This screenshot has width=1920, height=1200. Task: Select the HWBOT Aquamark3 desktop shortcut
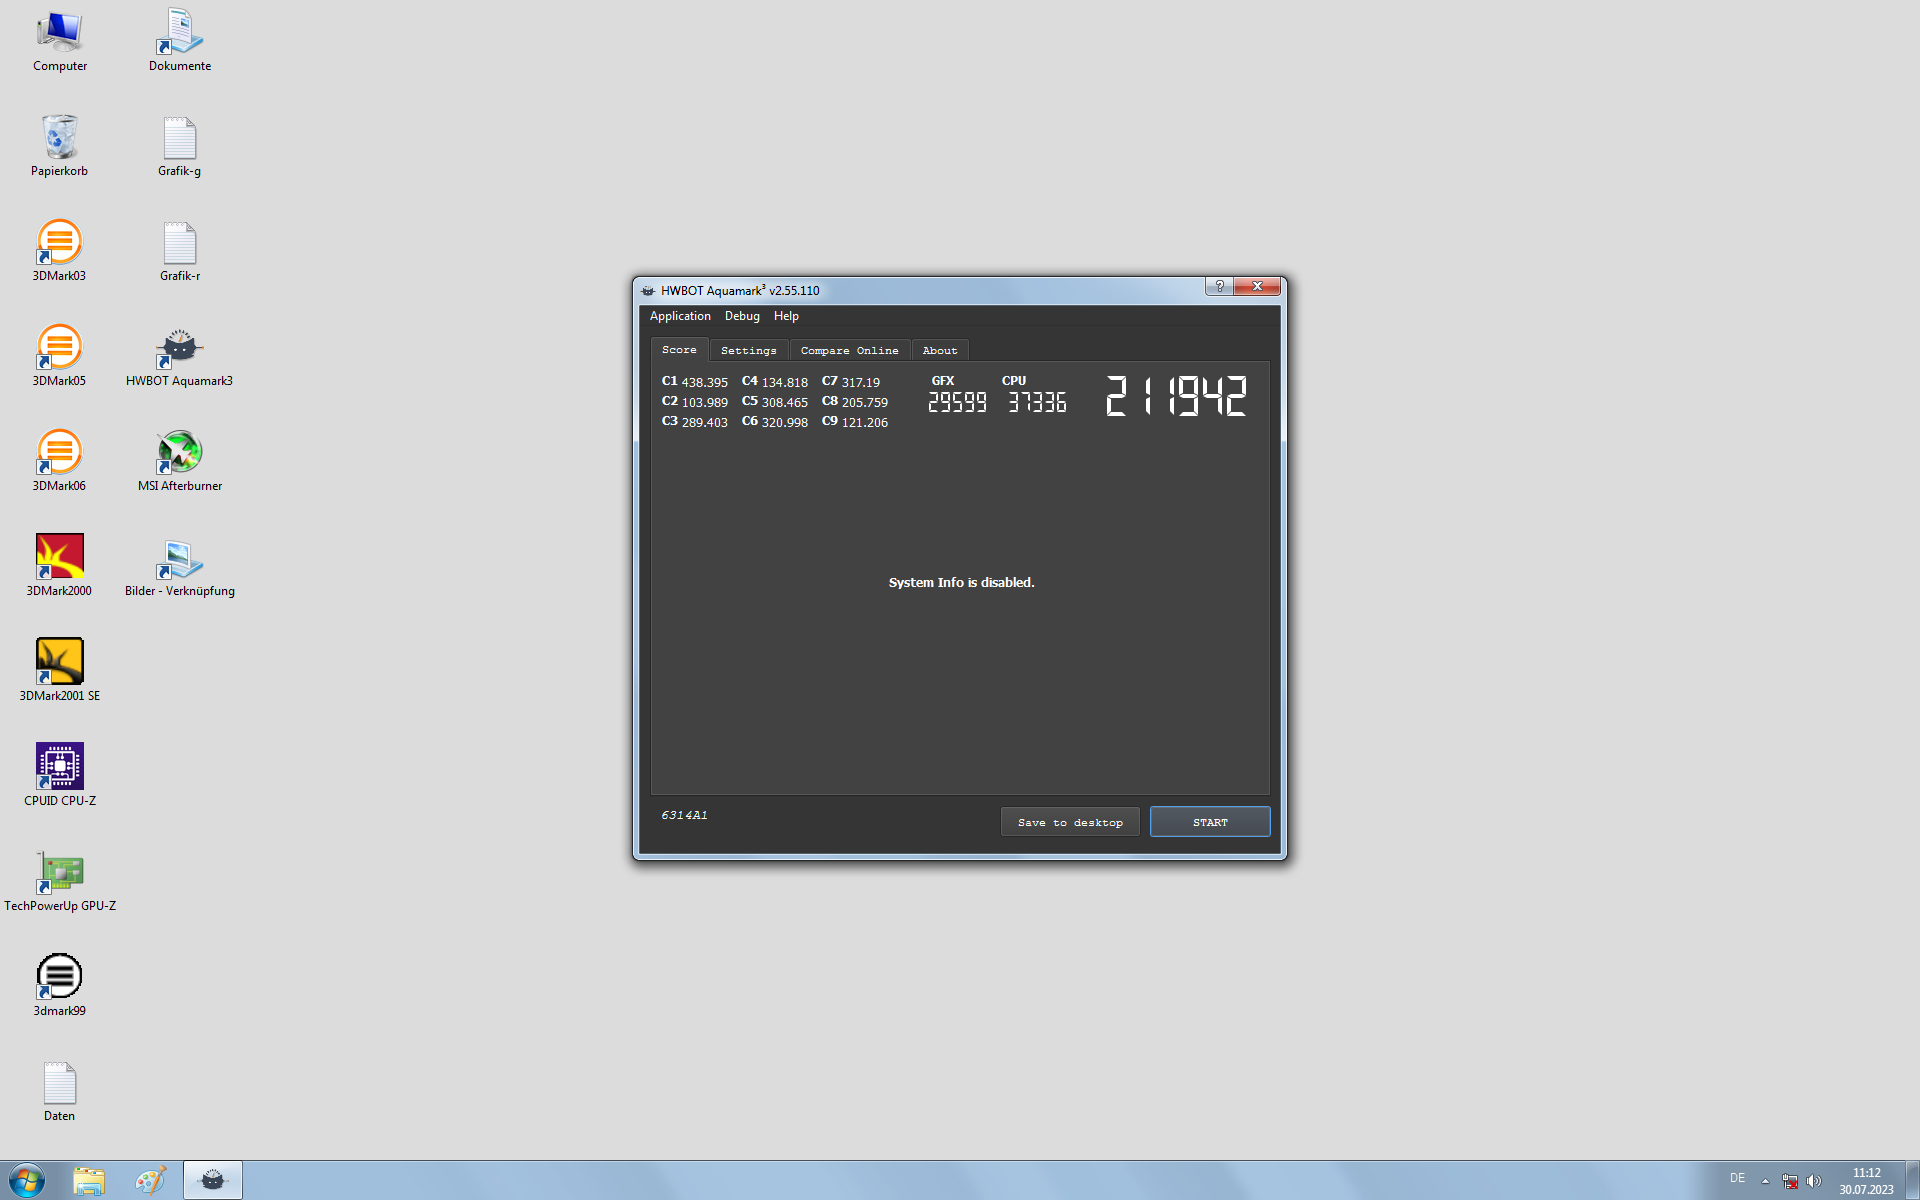coord(180,357)
